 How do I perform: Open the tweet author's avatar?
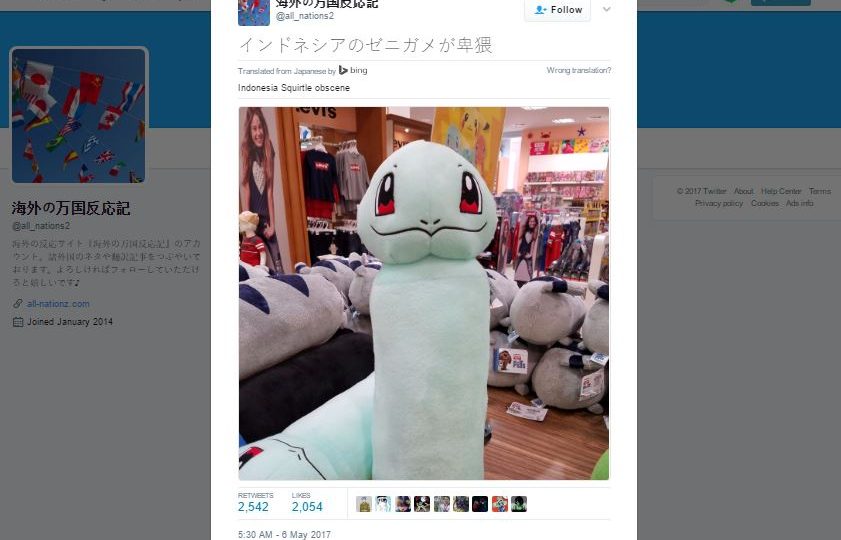click(254, 12)
